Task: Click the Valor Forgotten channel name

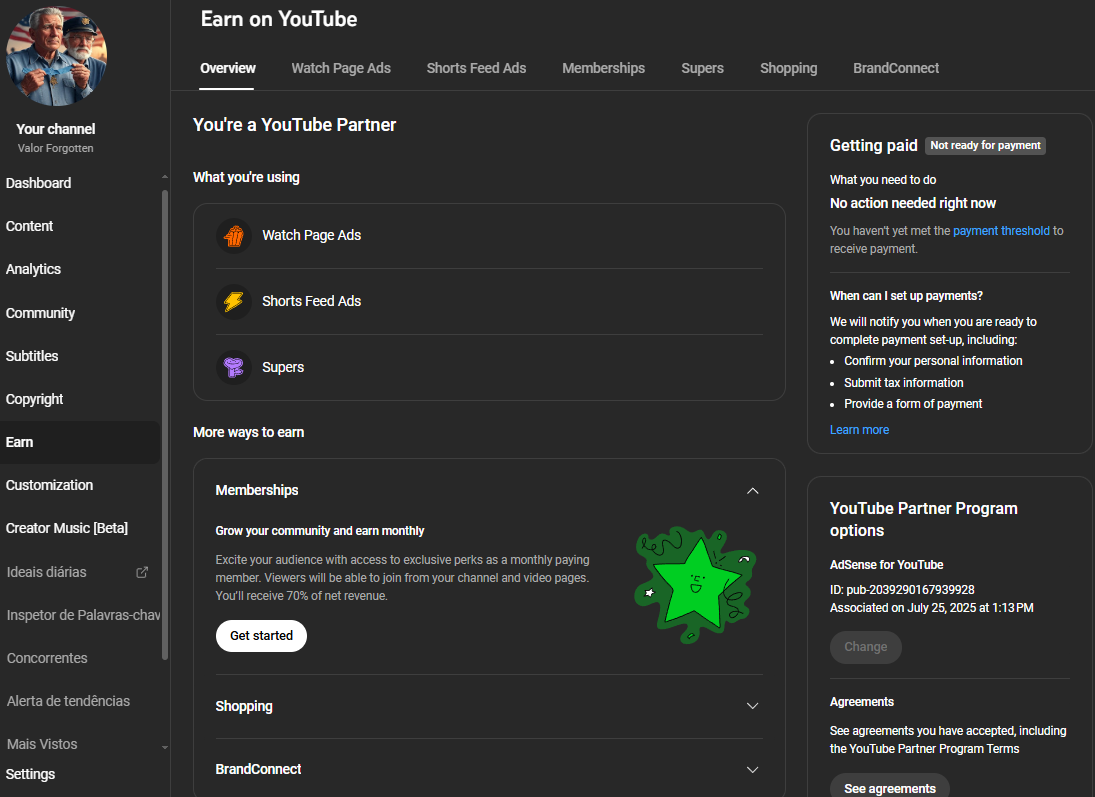Action: pyautogui.click(x=56, y=148)
